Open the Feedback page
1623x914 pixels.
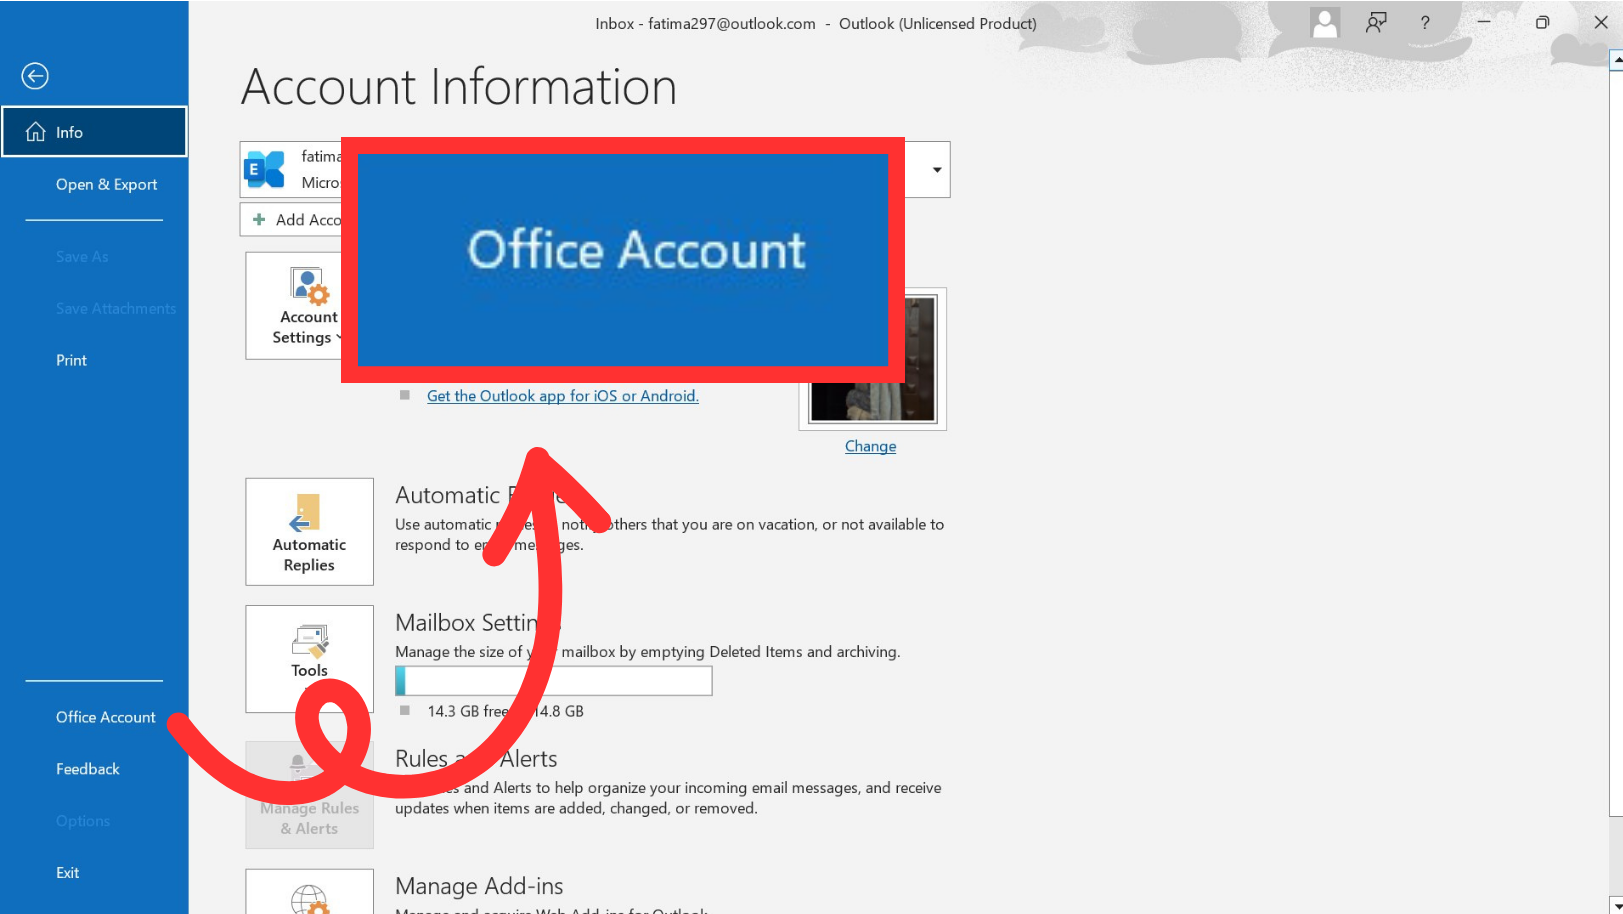pos(88,769)
